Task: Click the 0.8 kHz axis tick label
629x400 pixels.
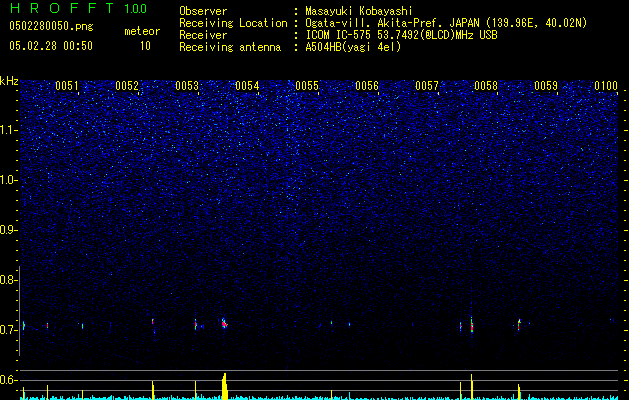Action: click(x=9, y=280)
